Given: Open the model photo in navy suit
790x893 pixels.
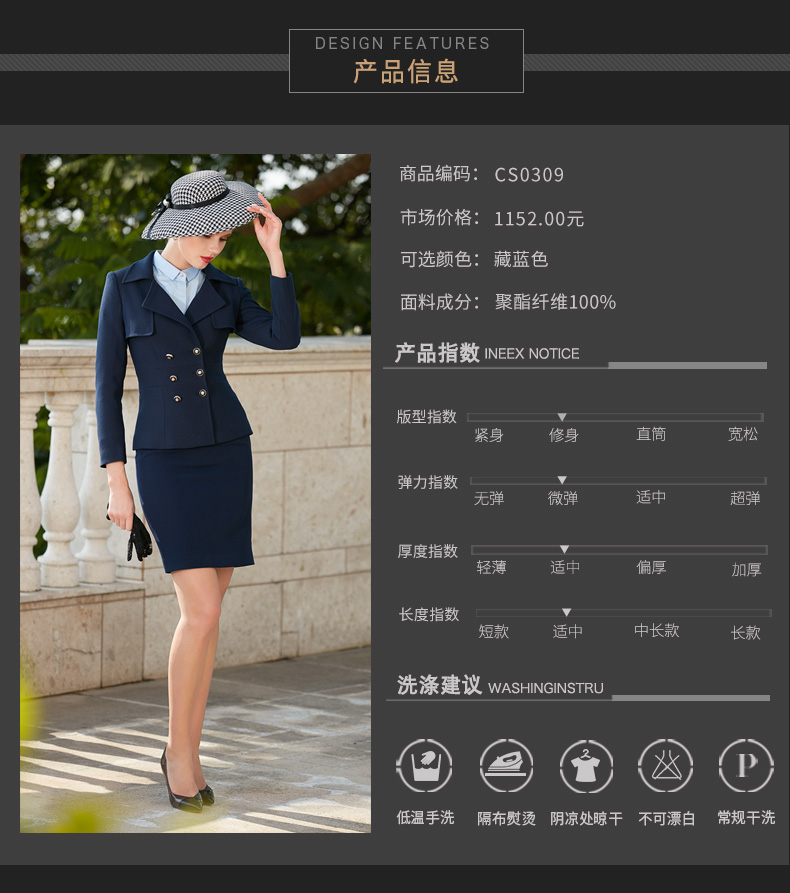Looking at the screenshot, I should 195,493.
